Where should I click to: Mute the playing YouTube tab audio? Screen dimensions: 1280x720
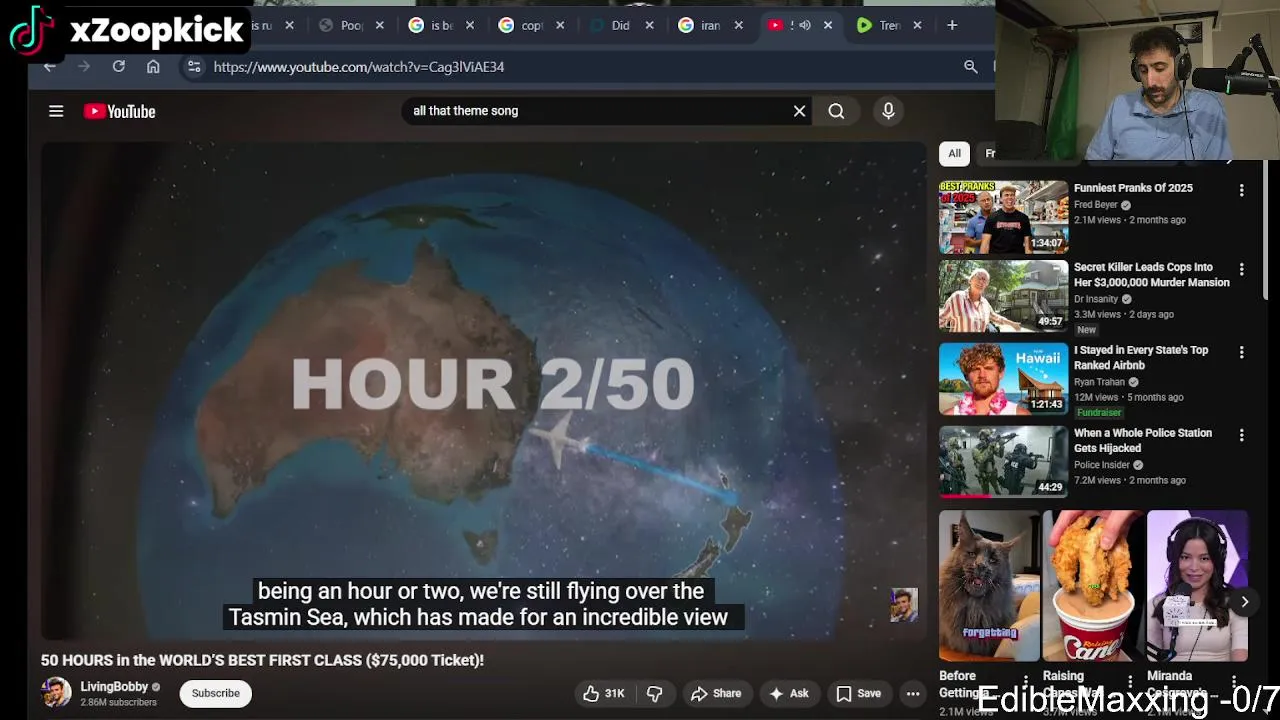tap(804, 25)
